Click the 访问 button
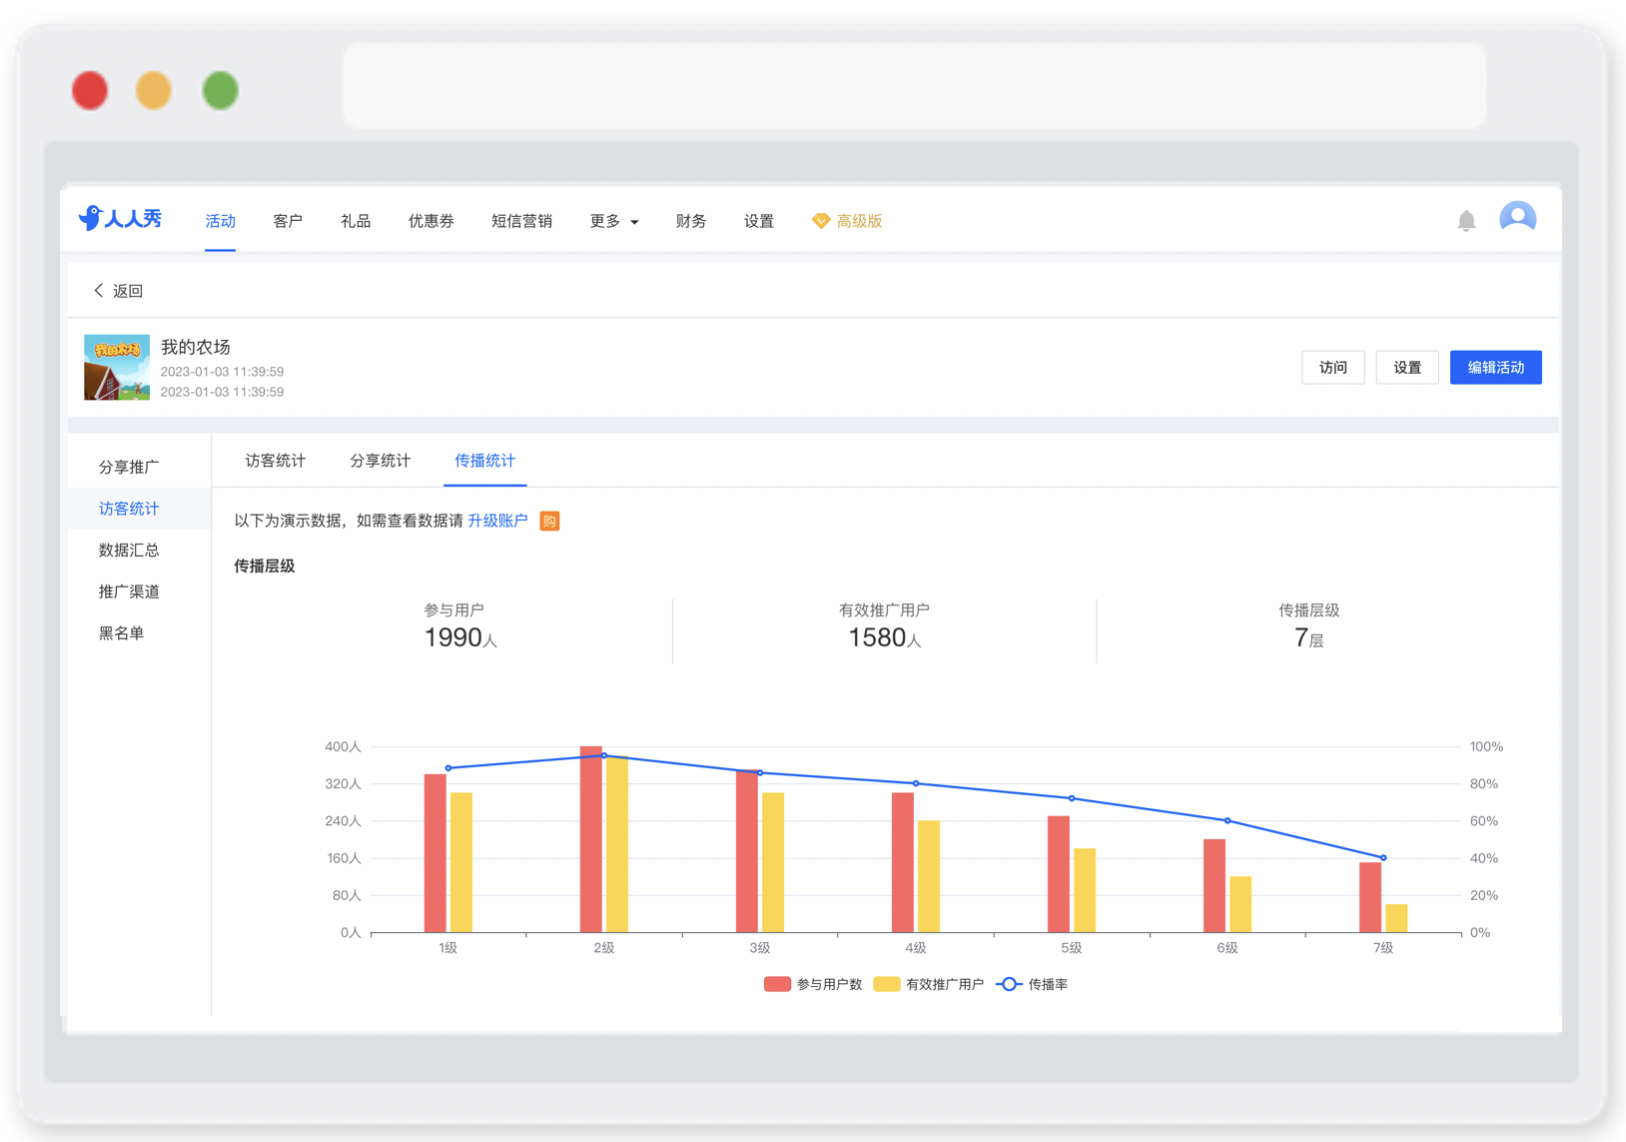Screen dimensions: 1626x1142 [x=1333, y=368]
